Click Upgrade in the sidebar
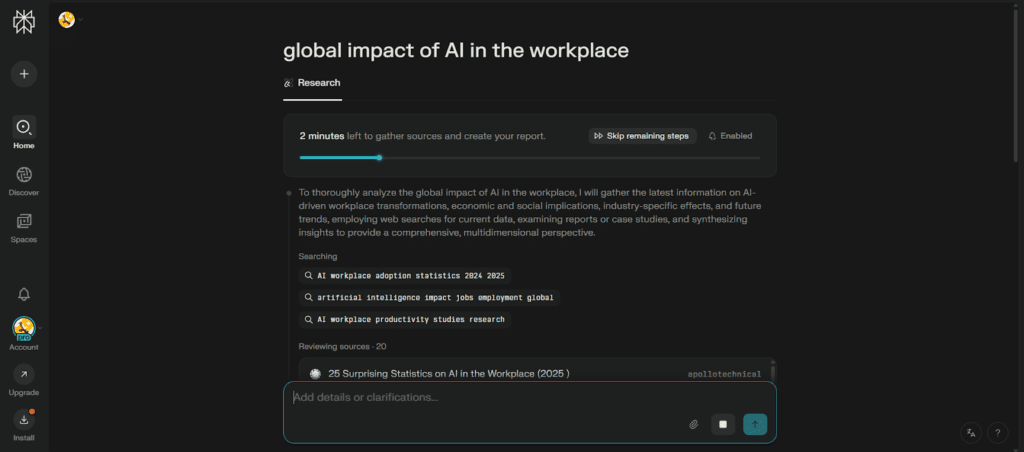Screen dimensions: 1024x452 pos(24,374)
